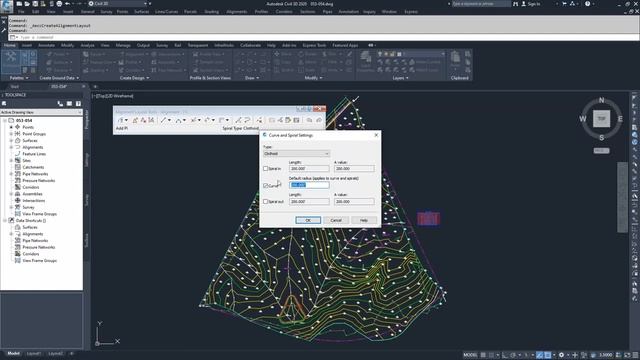Image resolution: width=640 pixels, height=360 pixels.
Task: Enable the Spiral in checkbox
Action: (x=266, y=169)
